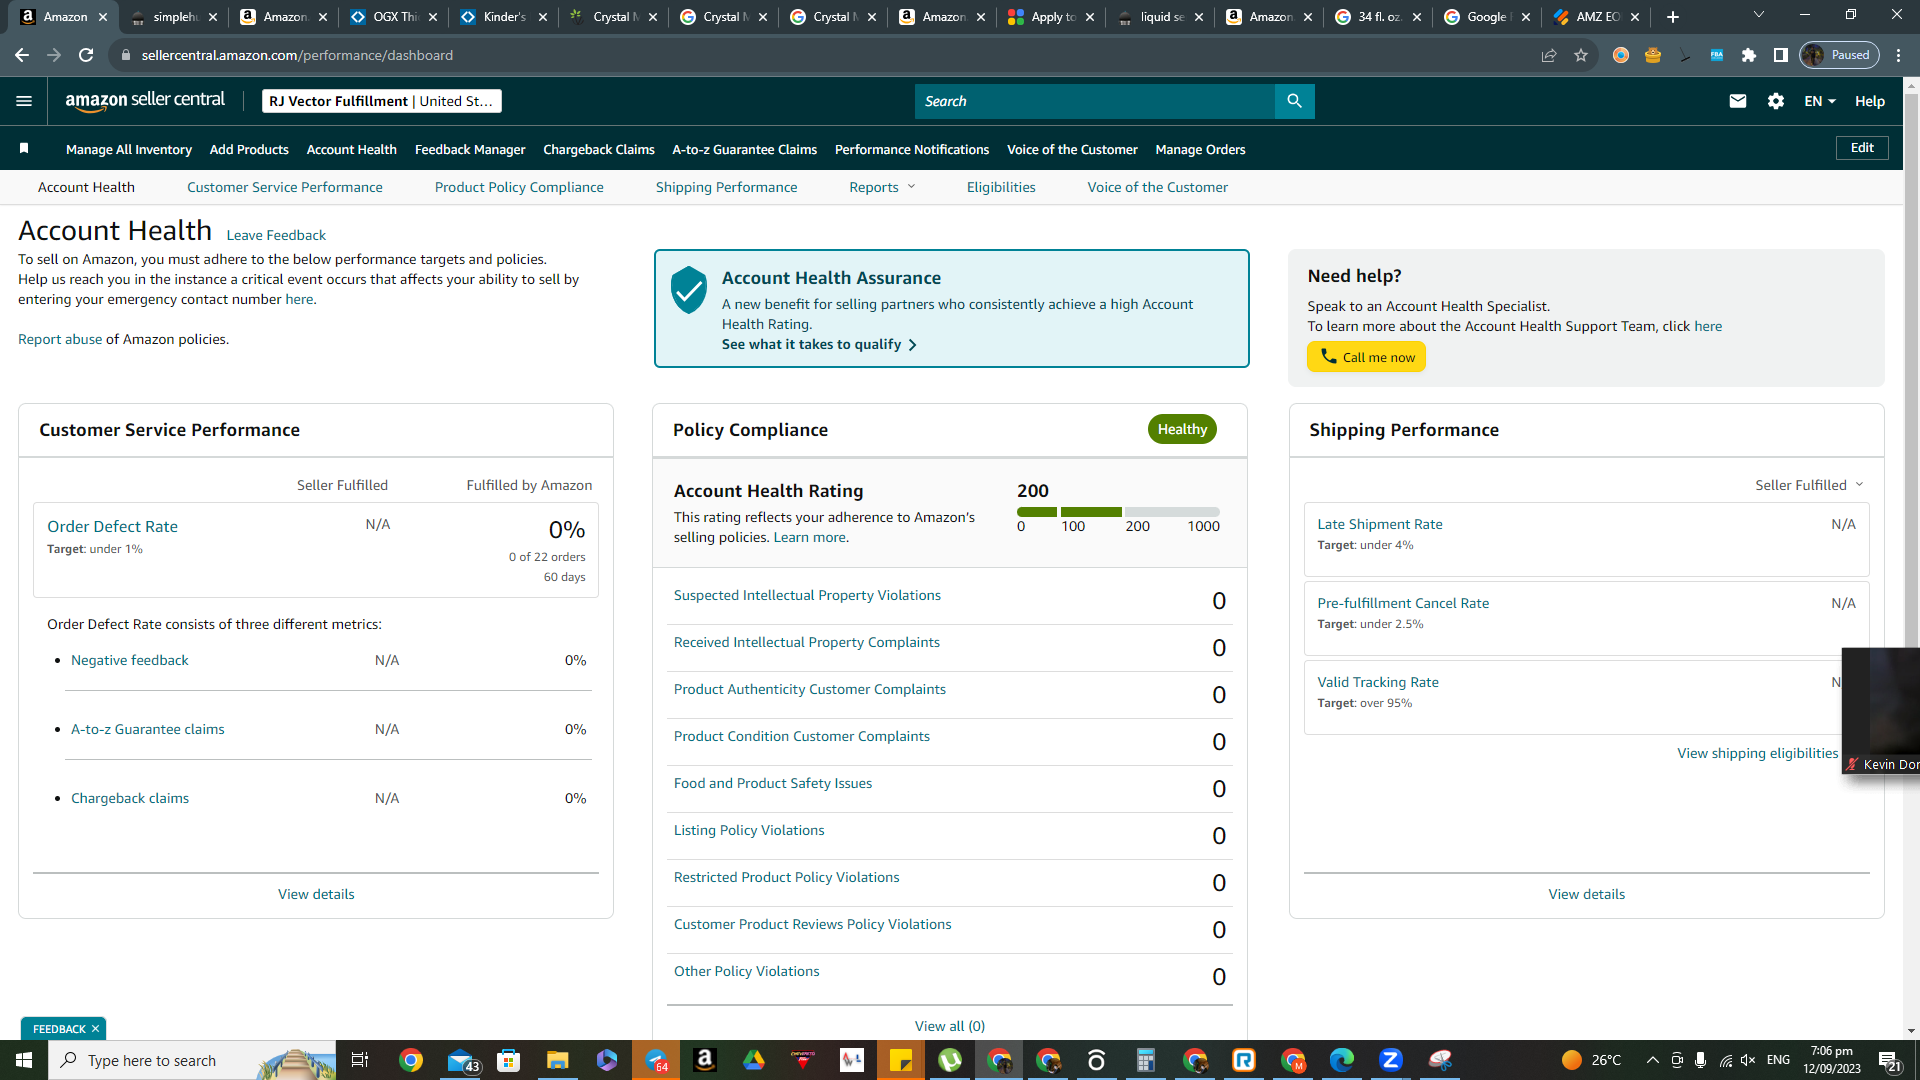Open File Explorer from the taskbar

coord(557,1060)
